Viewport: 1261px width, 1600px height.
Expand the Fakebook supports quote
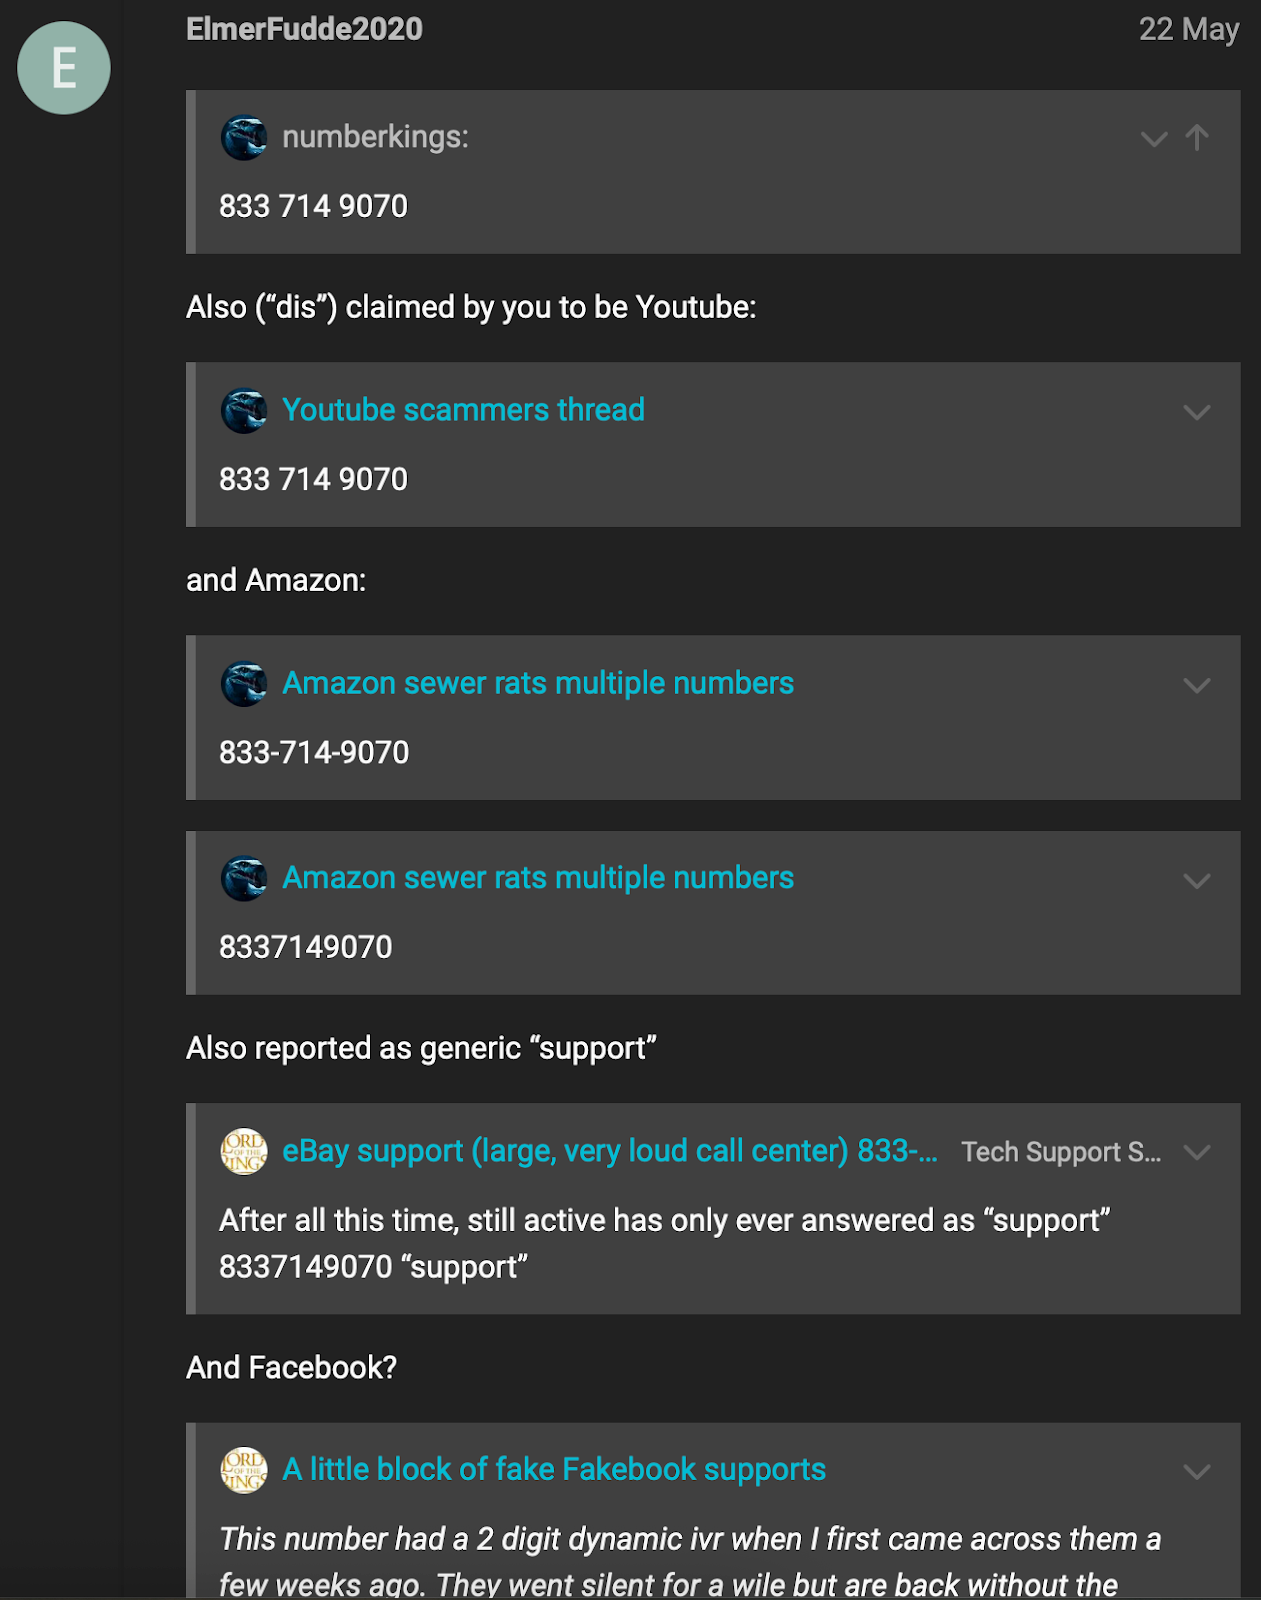tap(1197, 1471)
